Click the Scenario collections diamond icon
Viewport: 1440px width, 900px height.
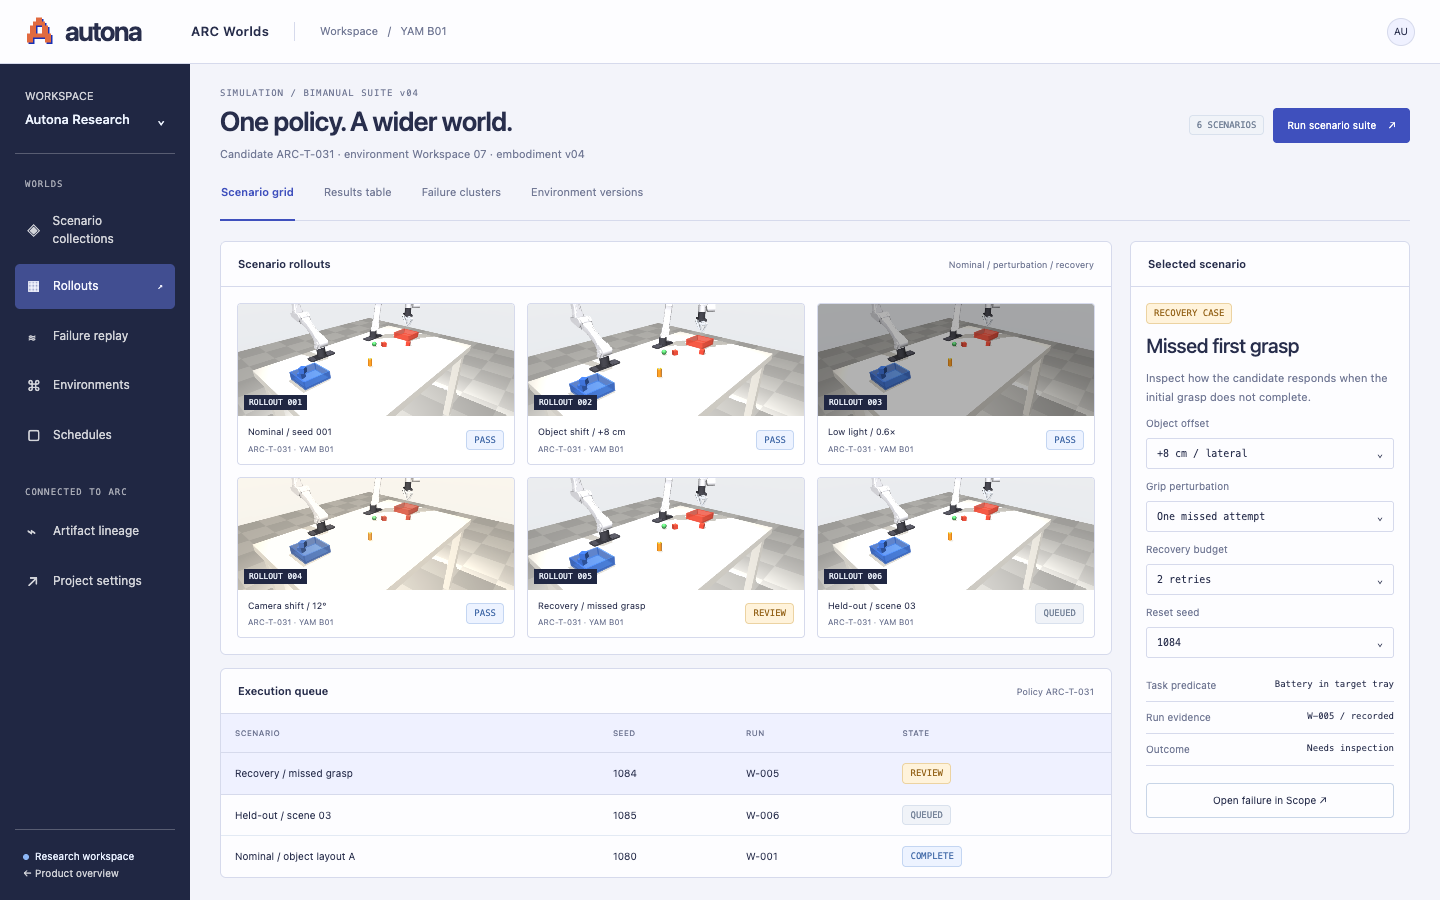coord(33,230)
